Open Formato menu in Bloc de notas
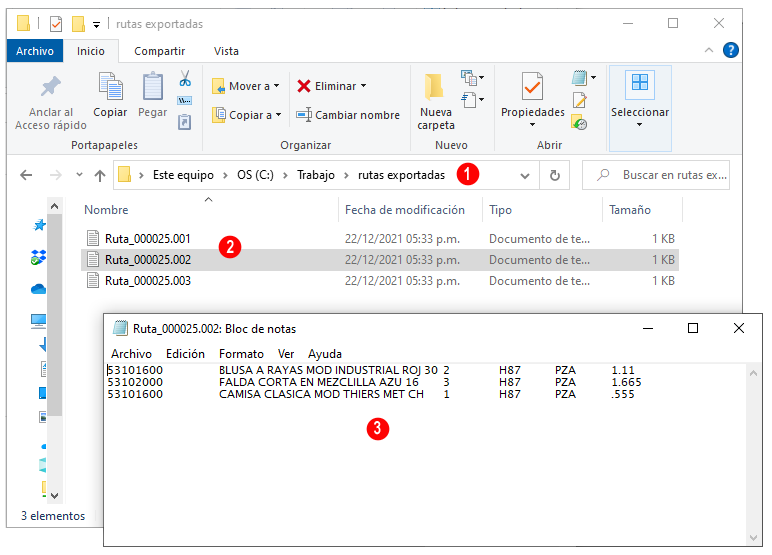Viewport: 772px width, 555px height. click(x=241, y=354)
